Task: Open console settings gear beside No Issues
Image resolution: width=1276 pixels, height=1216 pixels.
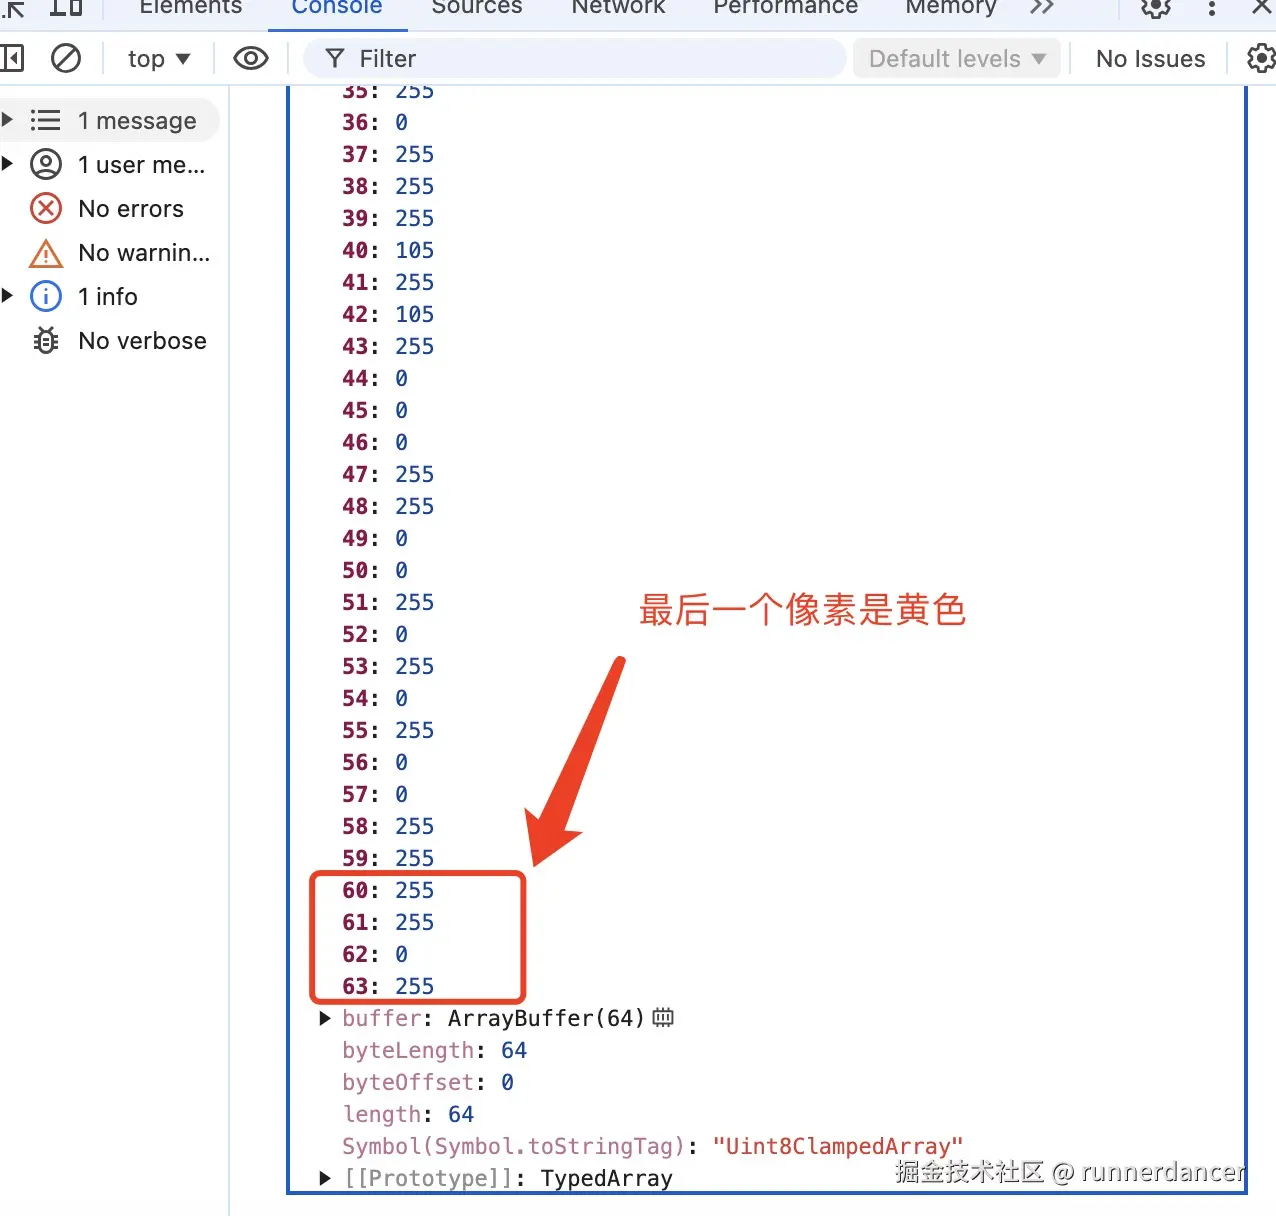Action: pos(1261,58)
